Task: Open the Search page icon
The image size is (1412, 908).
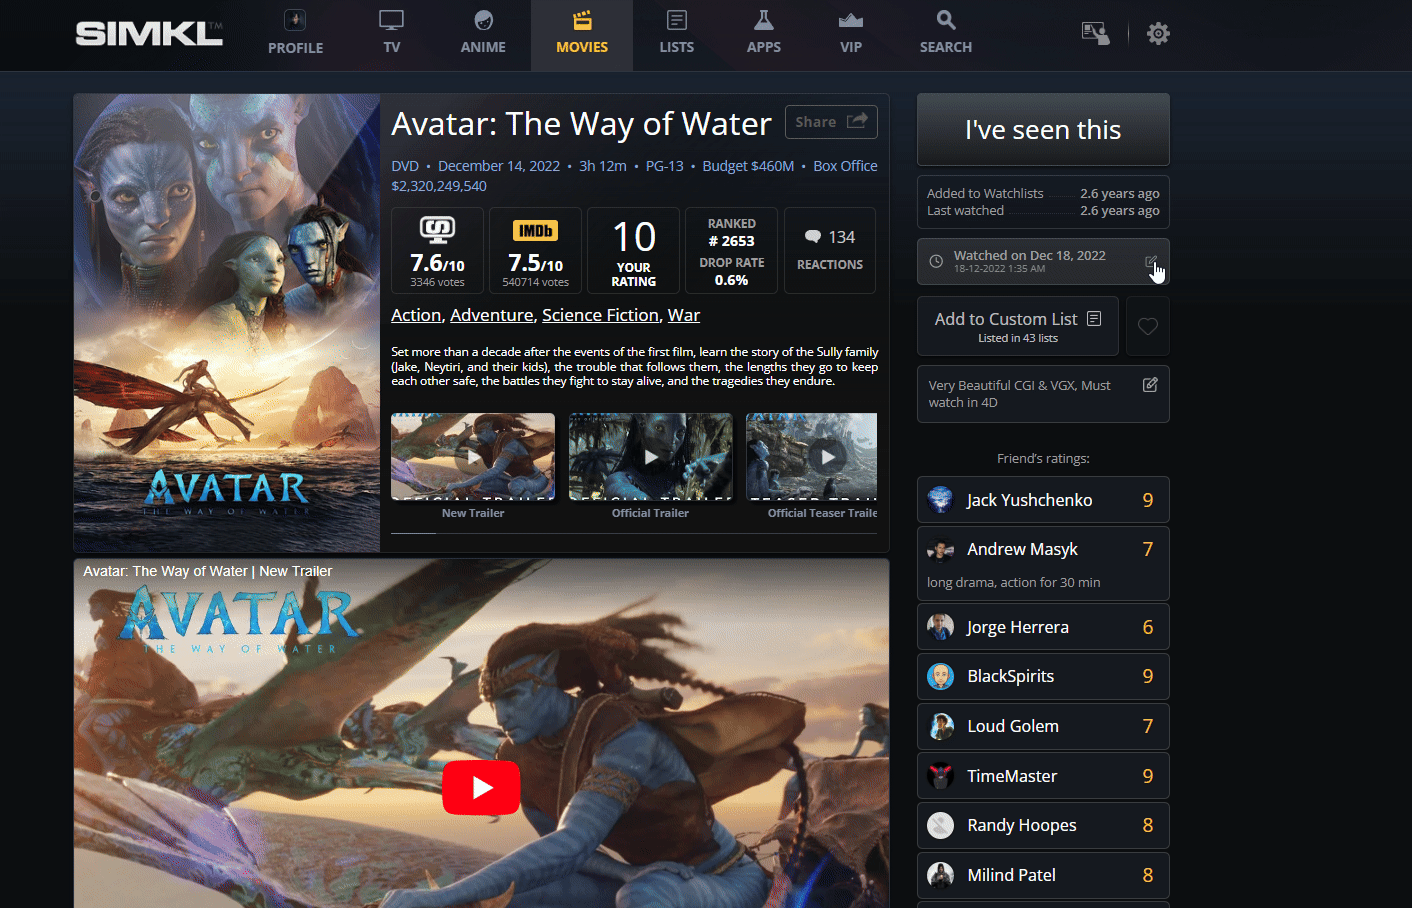Action: coord(945,33)
